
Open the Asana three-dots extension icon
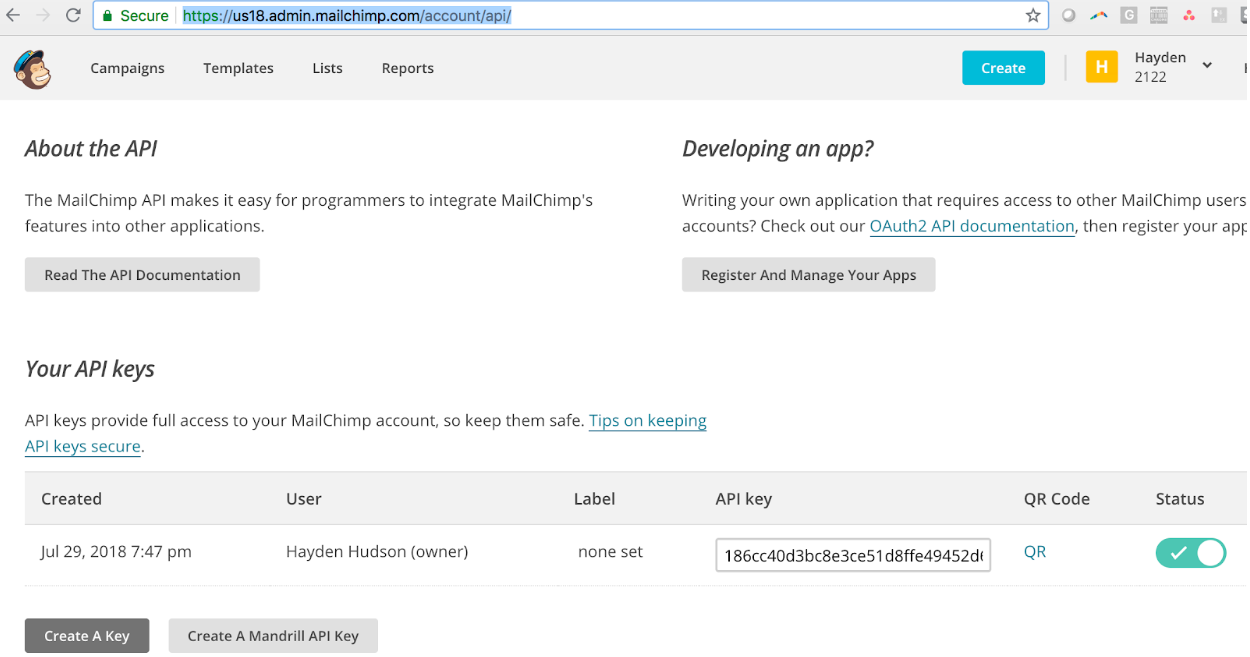coord(1189,15)
